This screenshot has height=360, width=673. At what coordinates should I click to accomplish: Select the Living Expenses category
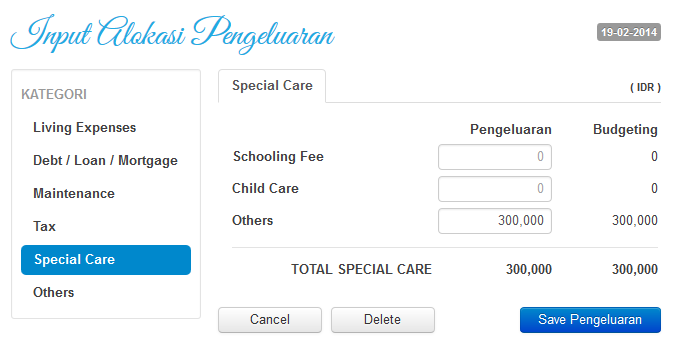(84, 127)
